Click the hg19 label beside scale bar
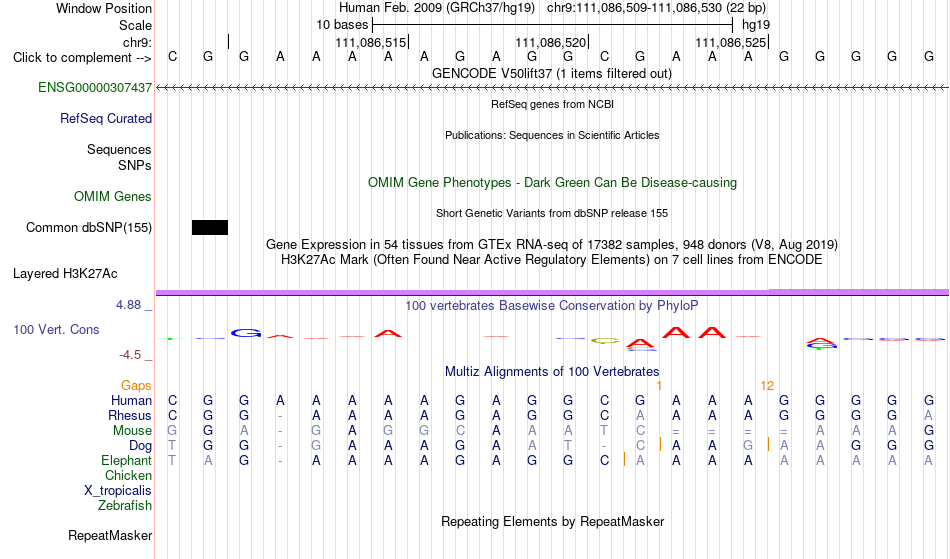This screenshot has width=950, height=559. pyautogui.click(x=756, y=25)
